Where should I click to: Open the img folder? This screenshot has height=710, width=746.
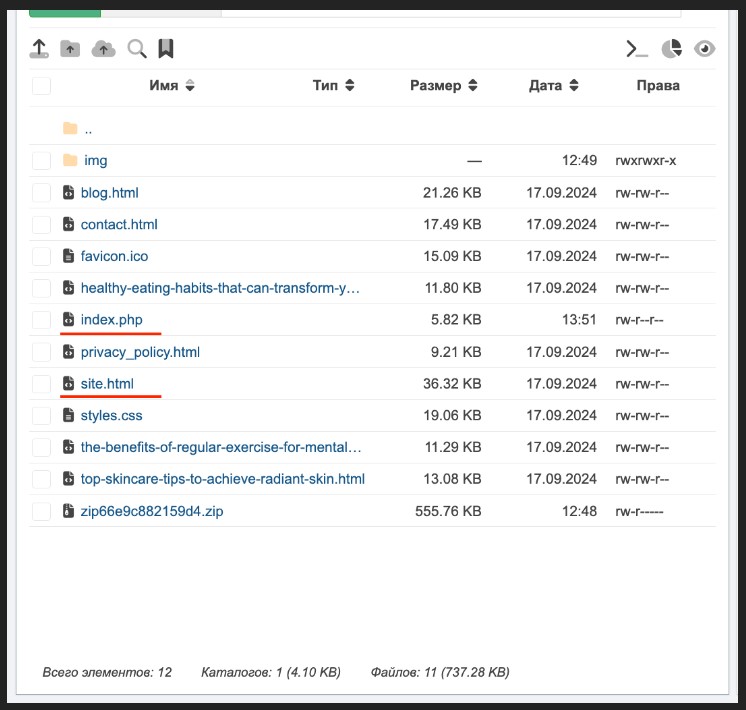pyautogui.click(x=95, y=160)
